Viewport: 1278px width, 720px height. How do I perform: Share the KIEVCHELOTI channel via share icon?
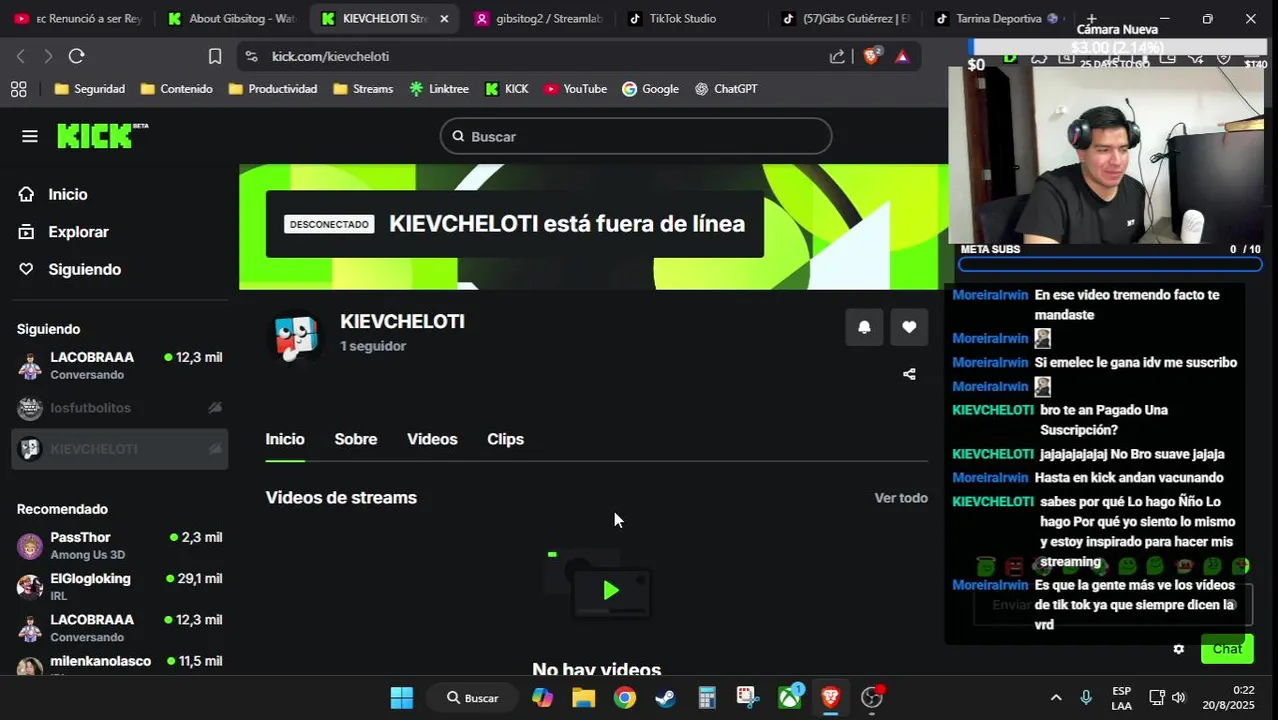click(x=909, y=374)
